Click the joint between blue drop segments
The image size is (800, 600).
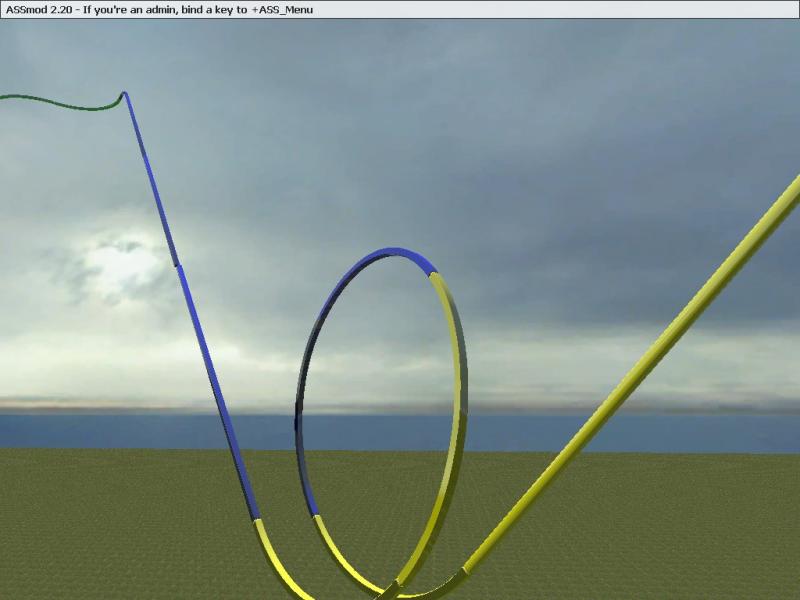tap(178, 264)
